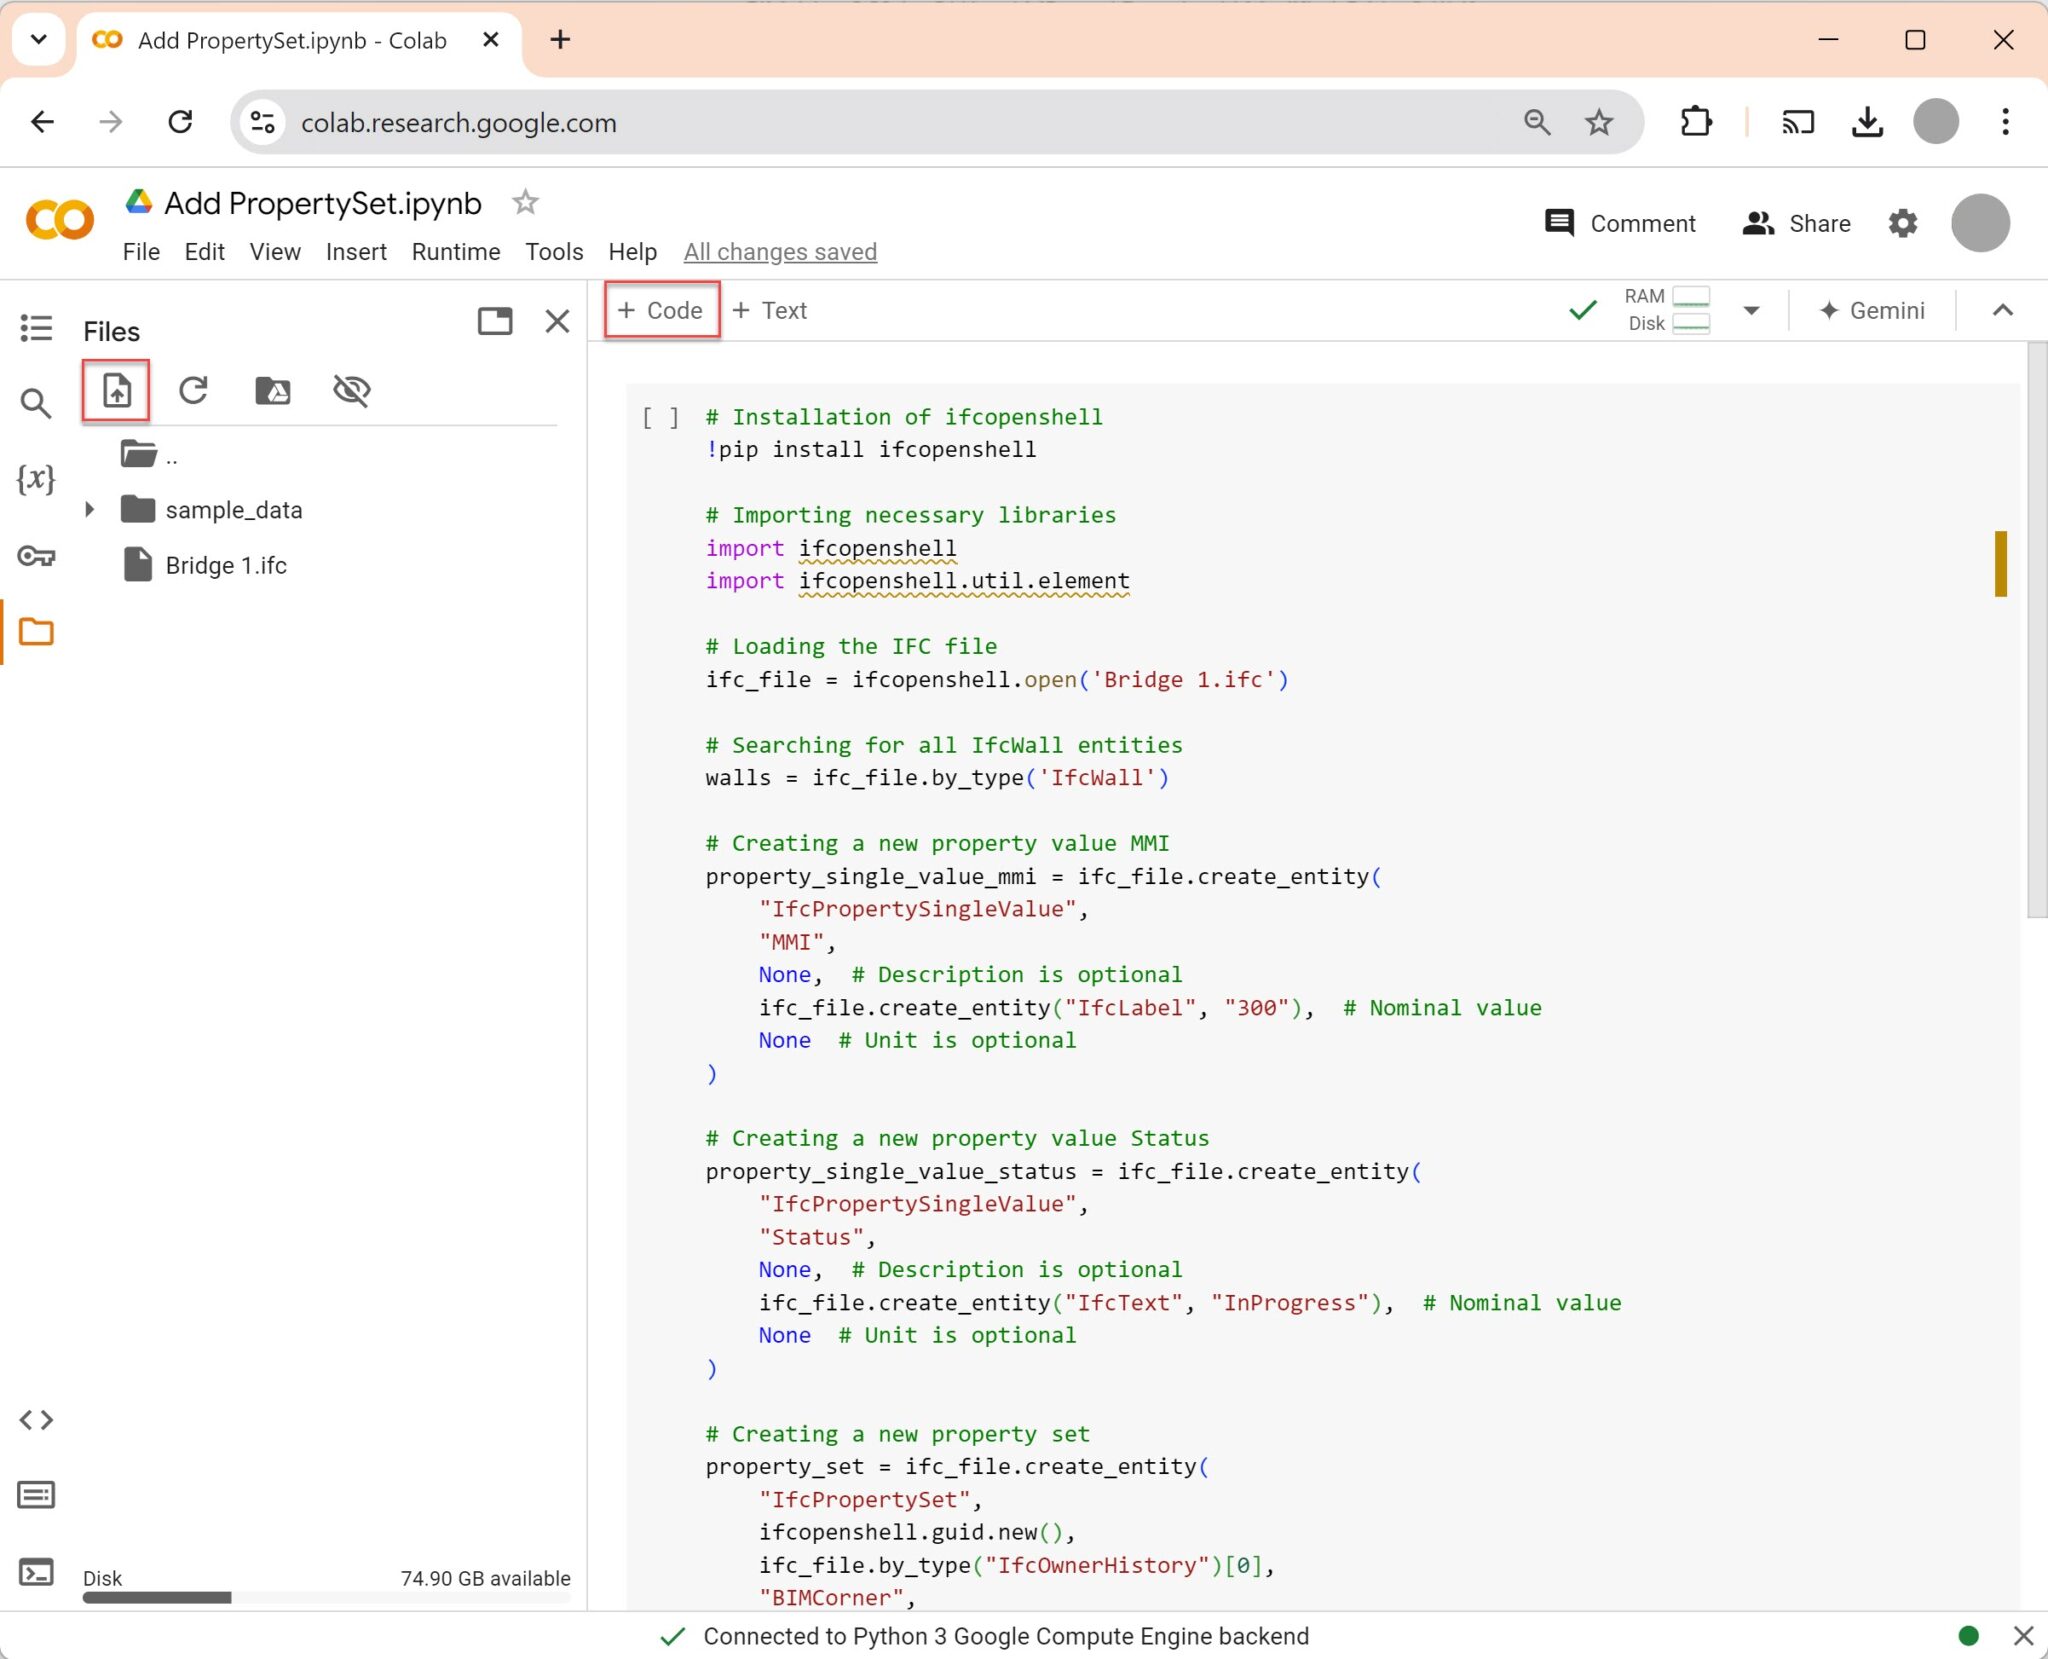This screenshot has width=2048, height=1659.
Task: Toggle visibility of hidden files
Action: [352, 391]
